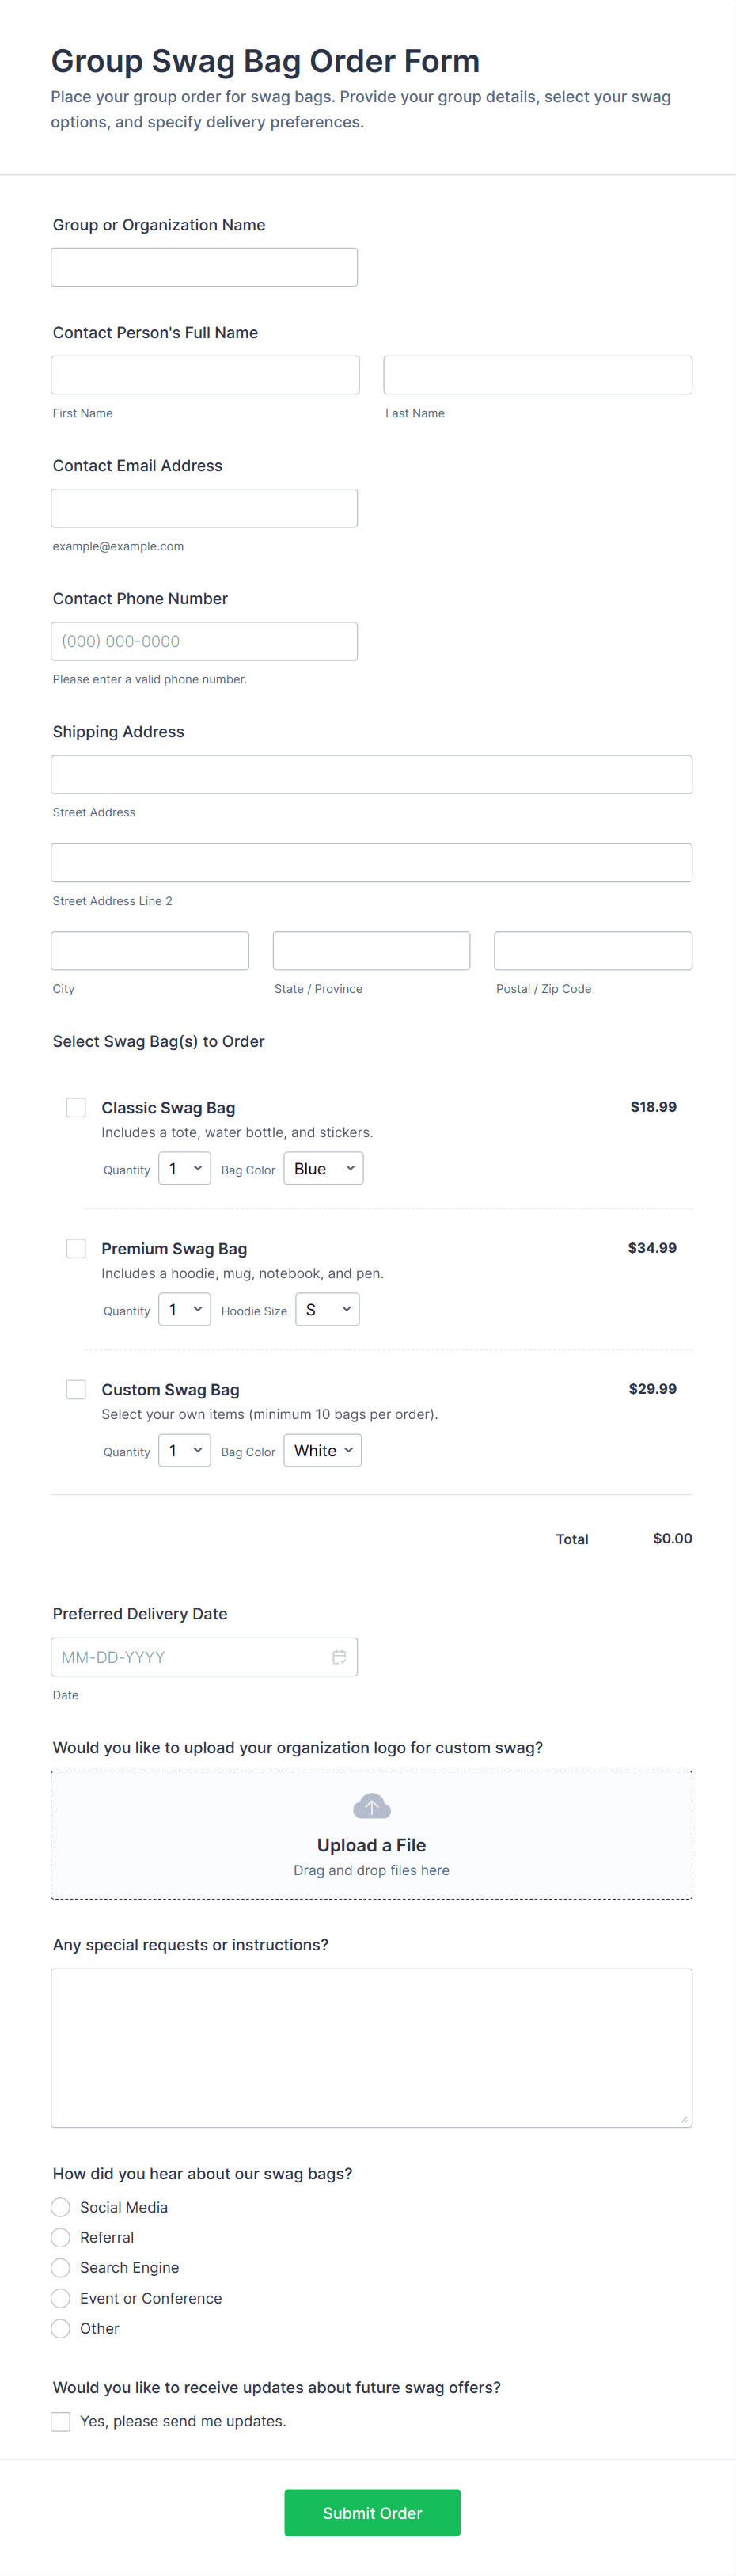Click the Contact Email Address field

coord(204,508)
